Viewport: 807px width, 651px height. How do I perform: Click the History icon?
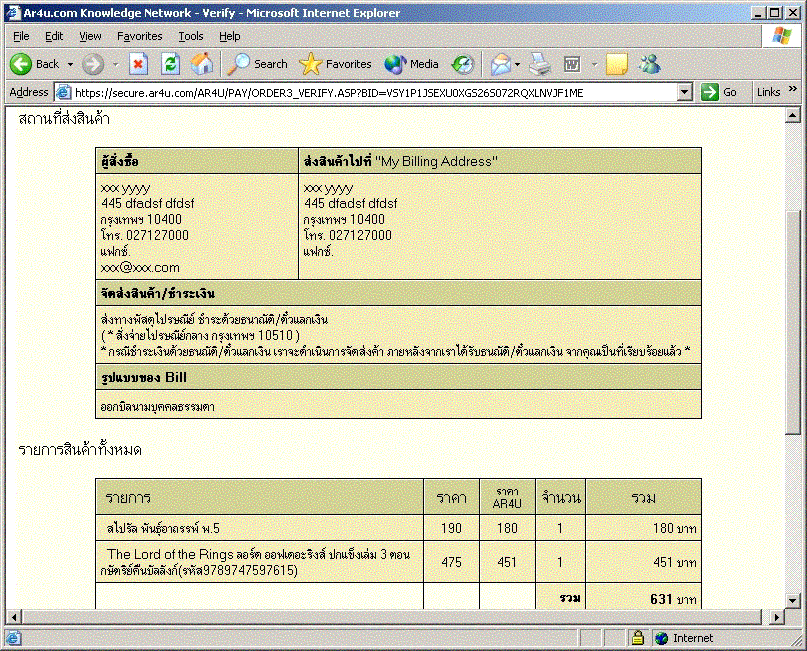point(462,64)
